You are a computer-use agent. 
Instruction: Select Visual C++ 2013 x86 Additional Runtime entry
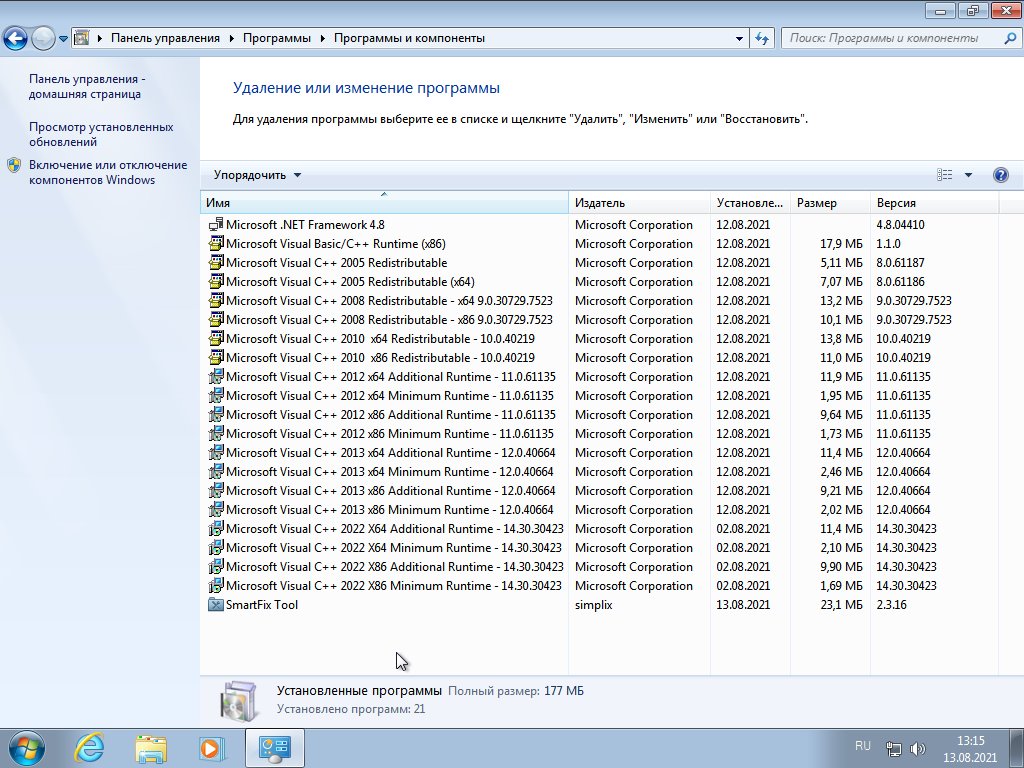point(391,490)
